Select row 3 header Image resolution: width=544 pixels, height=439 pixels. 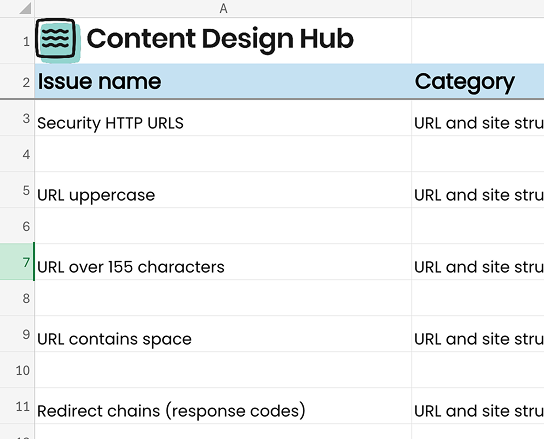(17, 118)
